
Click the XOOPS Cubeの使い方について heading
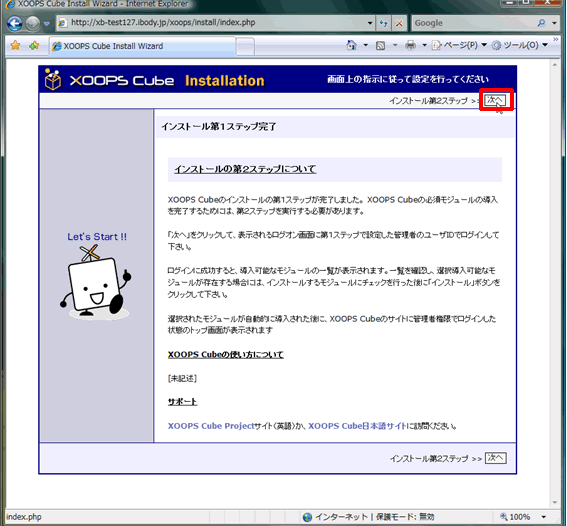(x=226, y=355)
